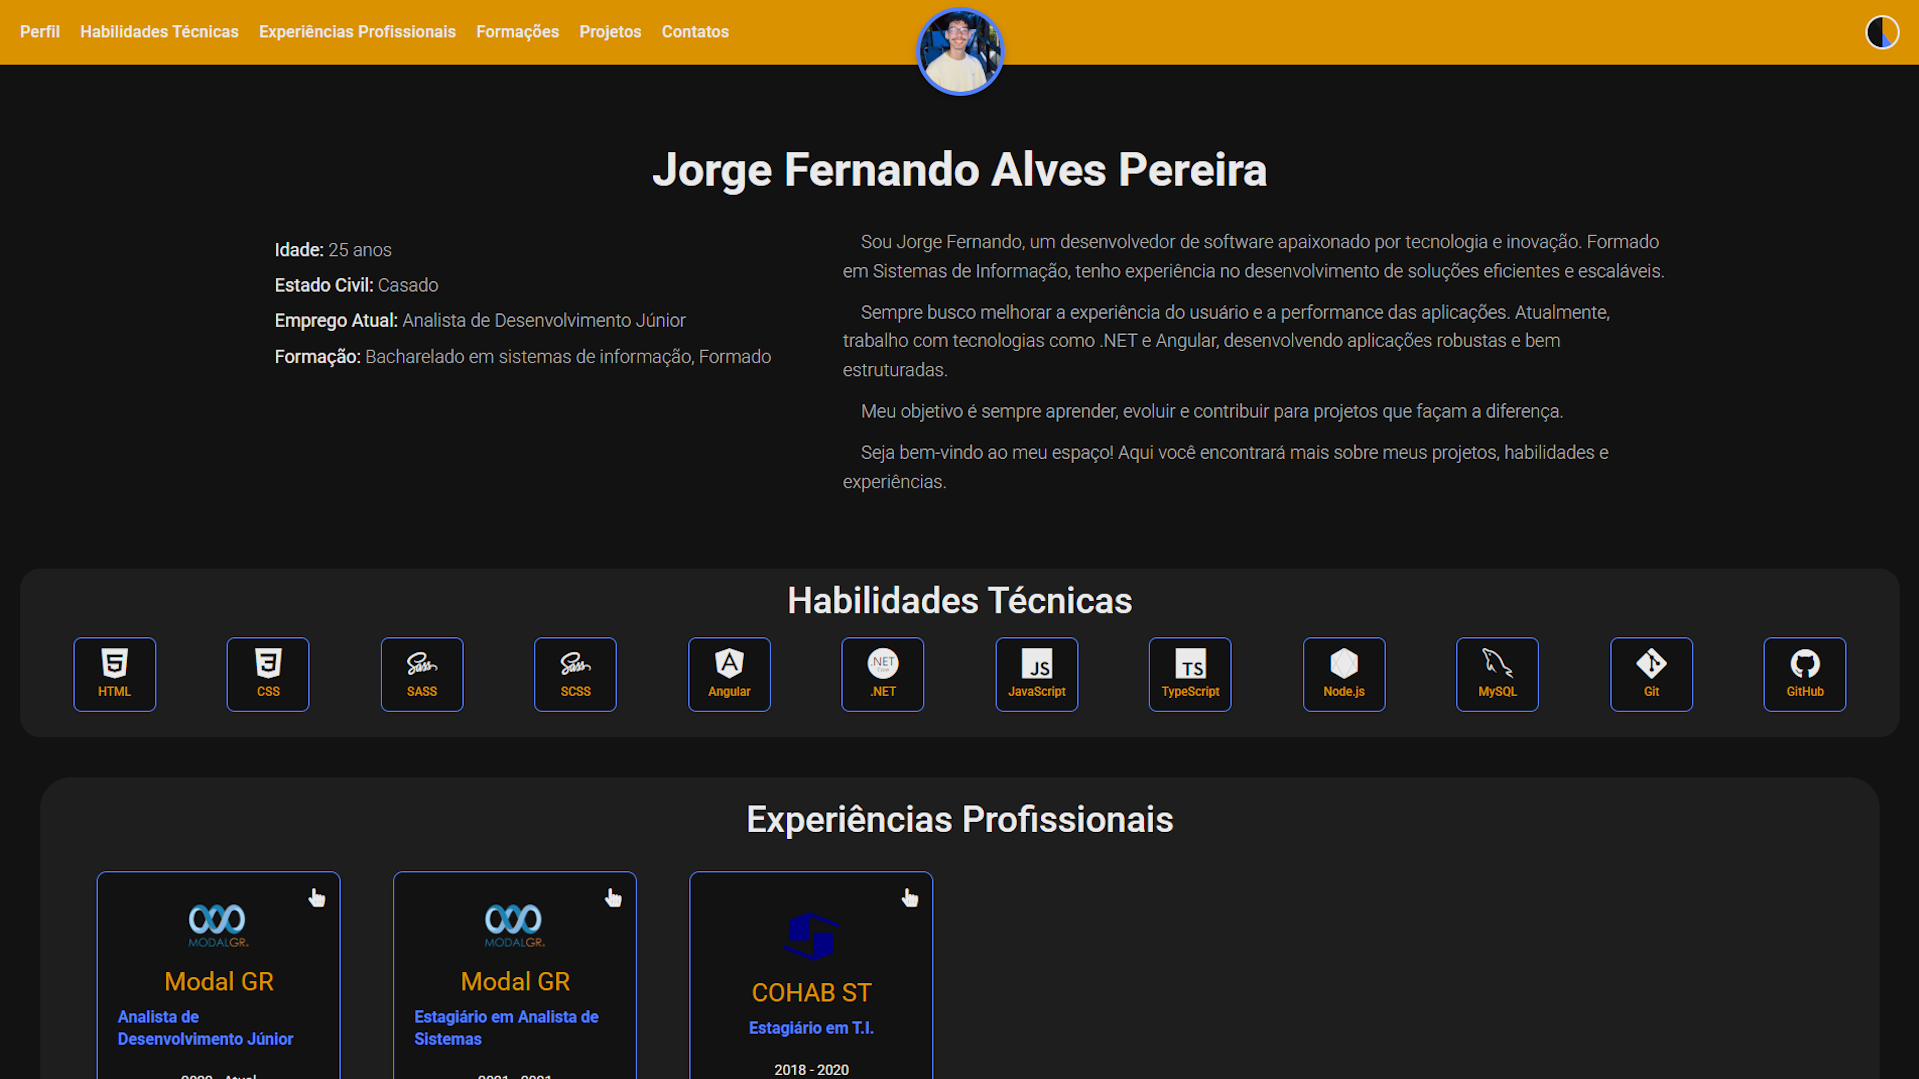Open Habilidades Técnicas nav link
The image size is (1919, 1079).
[x=159, y=32]
